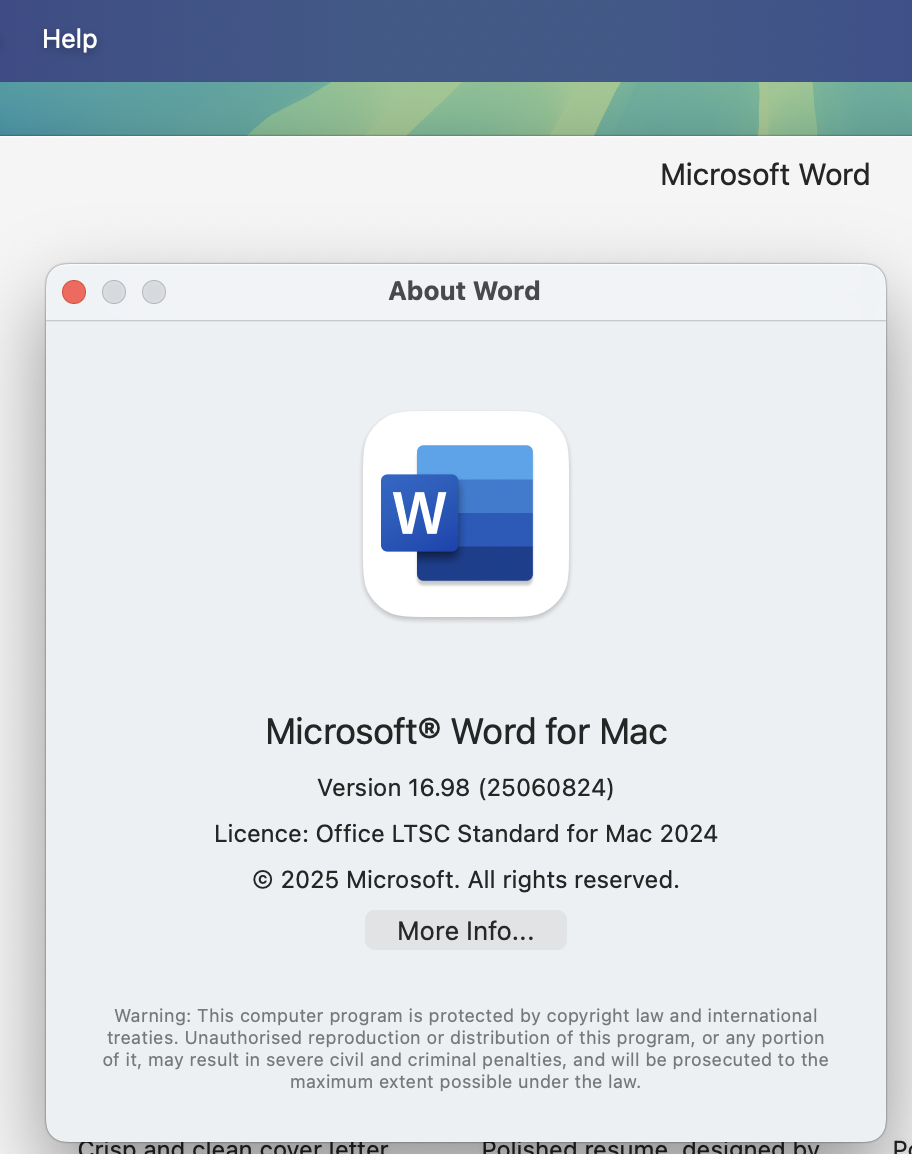Click the More Info... button
The width and height of the screenshot is (912, 1154).
point(466,930)
